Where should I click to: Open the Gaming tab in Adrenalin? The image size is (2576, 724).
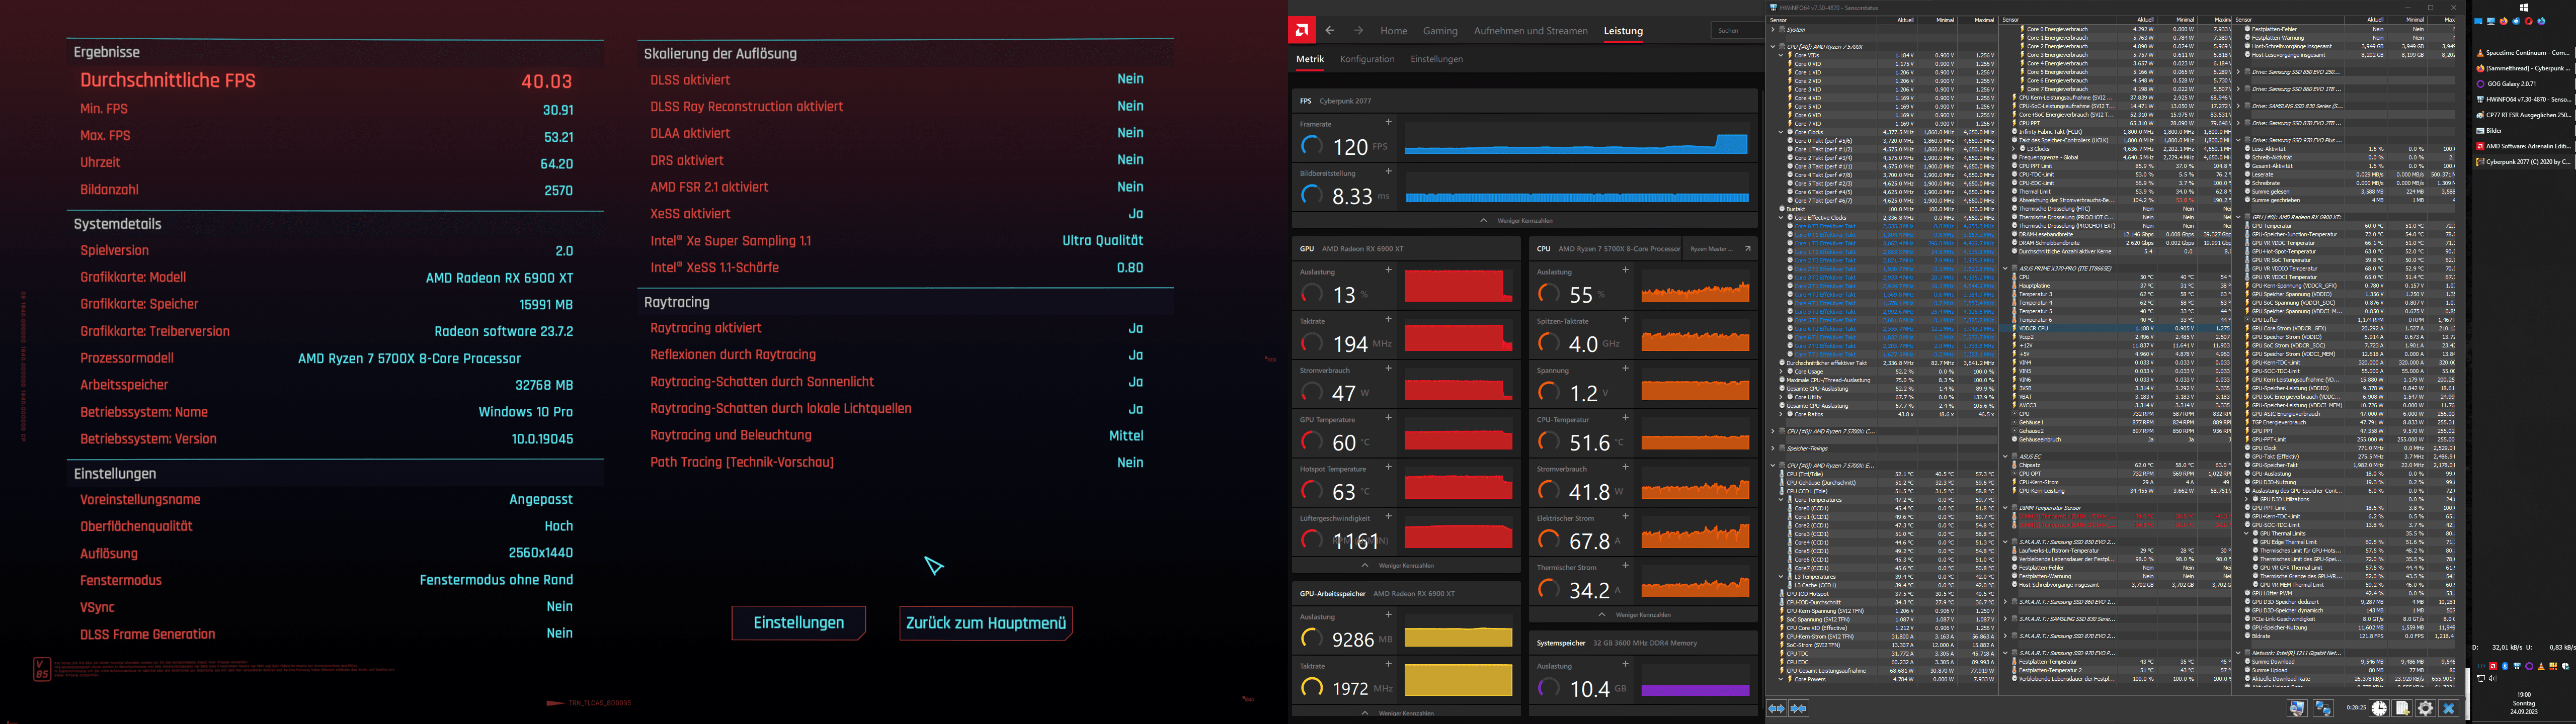pyautogui.click(x=1441, y=31)
